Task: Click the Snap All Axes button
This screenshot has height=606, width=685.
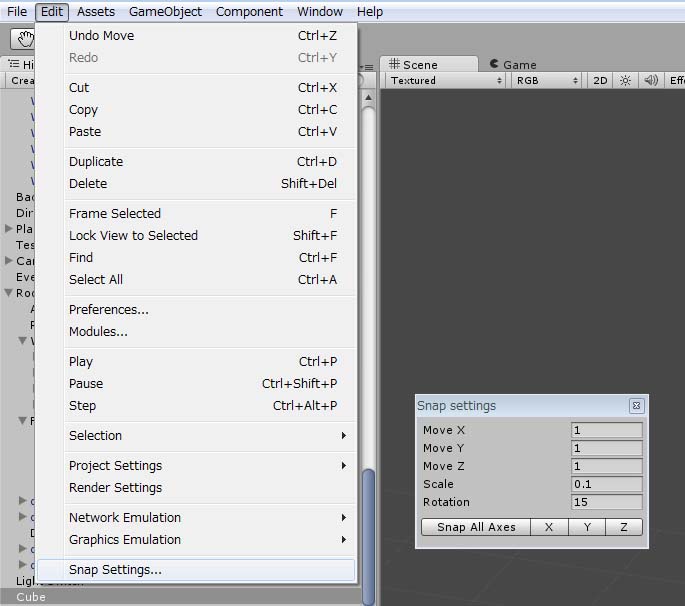Action: (x=476, y=527)
